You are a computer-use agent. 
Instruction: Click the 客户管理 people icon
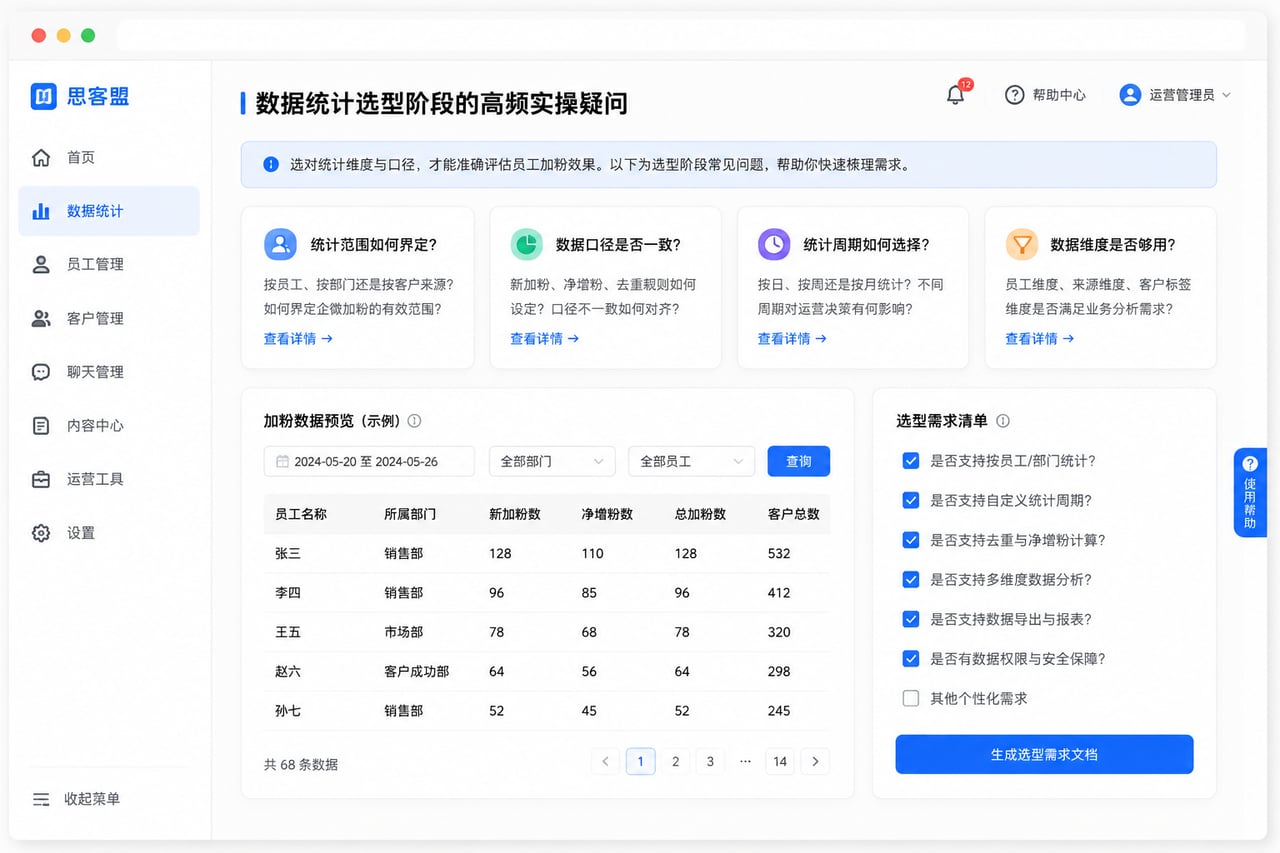coord(41,319)
